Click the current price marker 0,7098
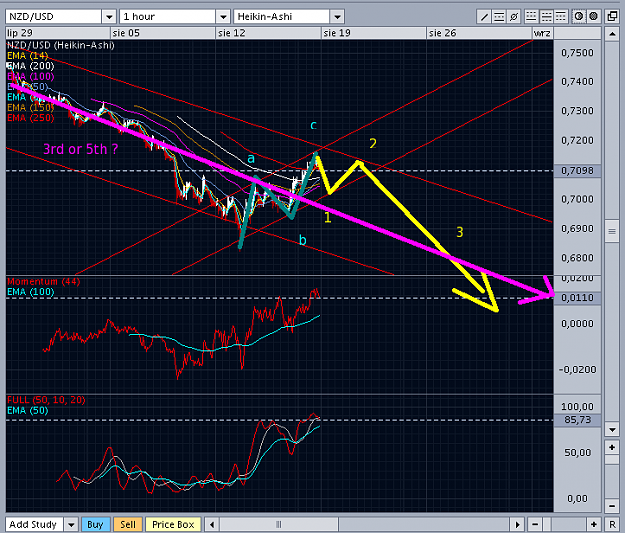 pos(577,171)
